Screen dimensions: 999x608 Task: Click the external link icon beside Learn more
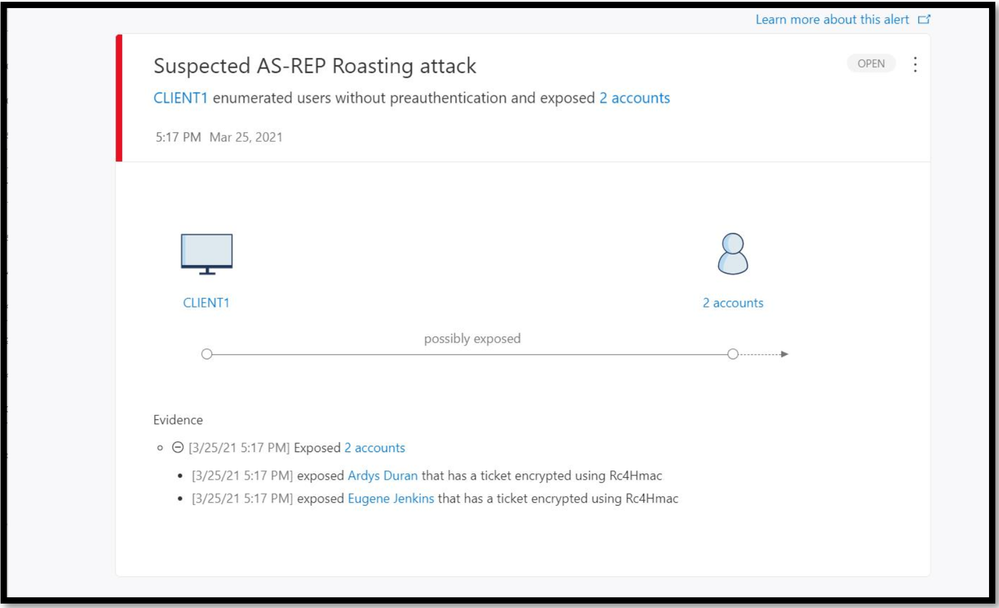(x=924, y=19)
